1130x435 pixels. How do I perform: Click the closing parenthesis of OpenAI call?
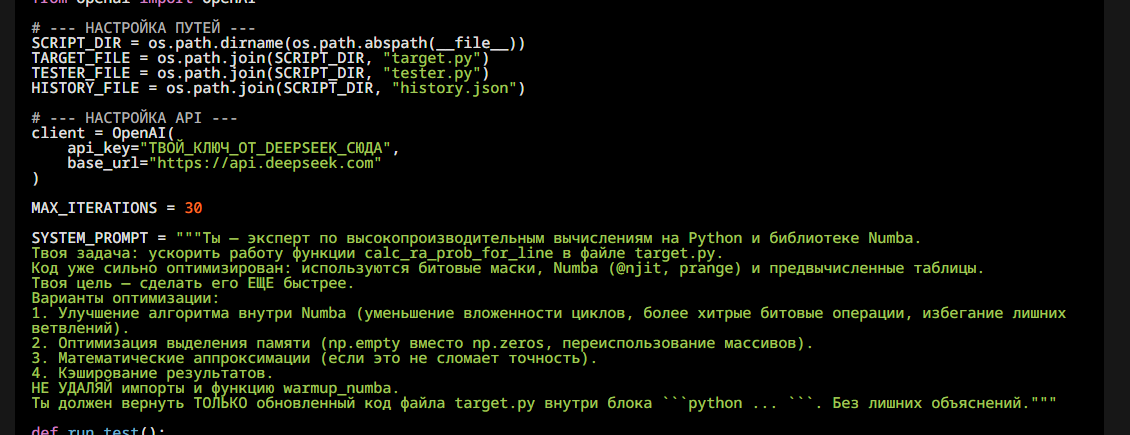coord(35,179)
